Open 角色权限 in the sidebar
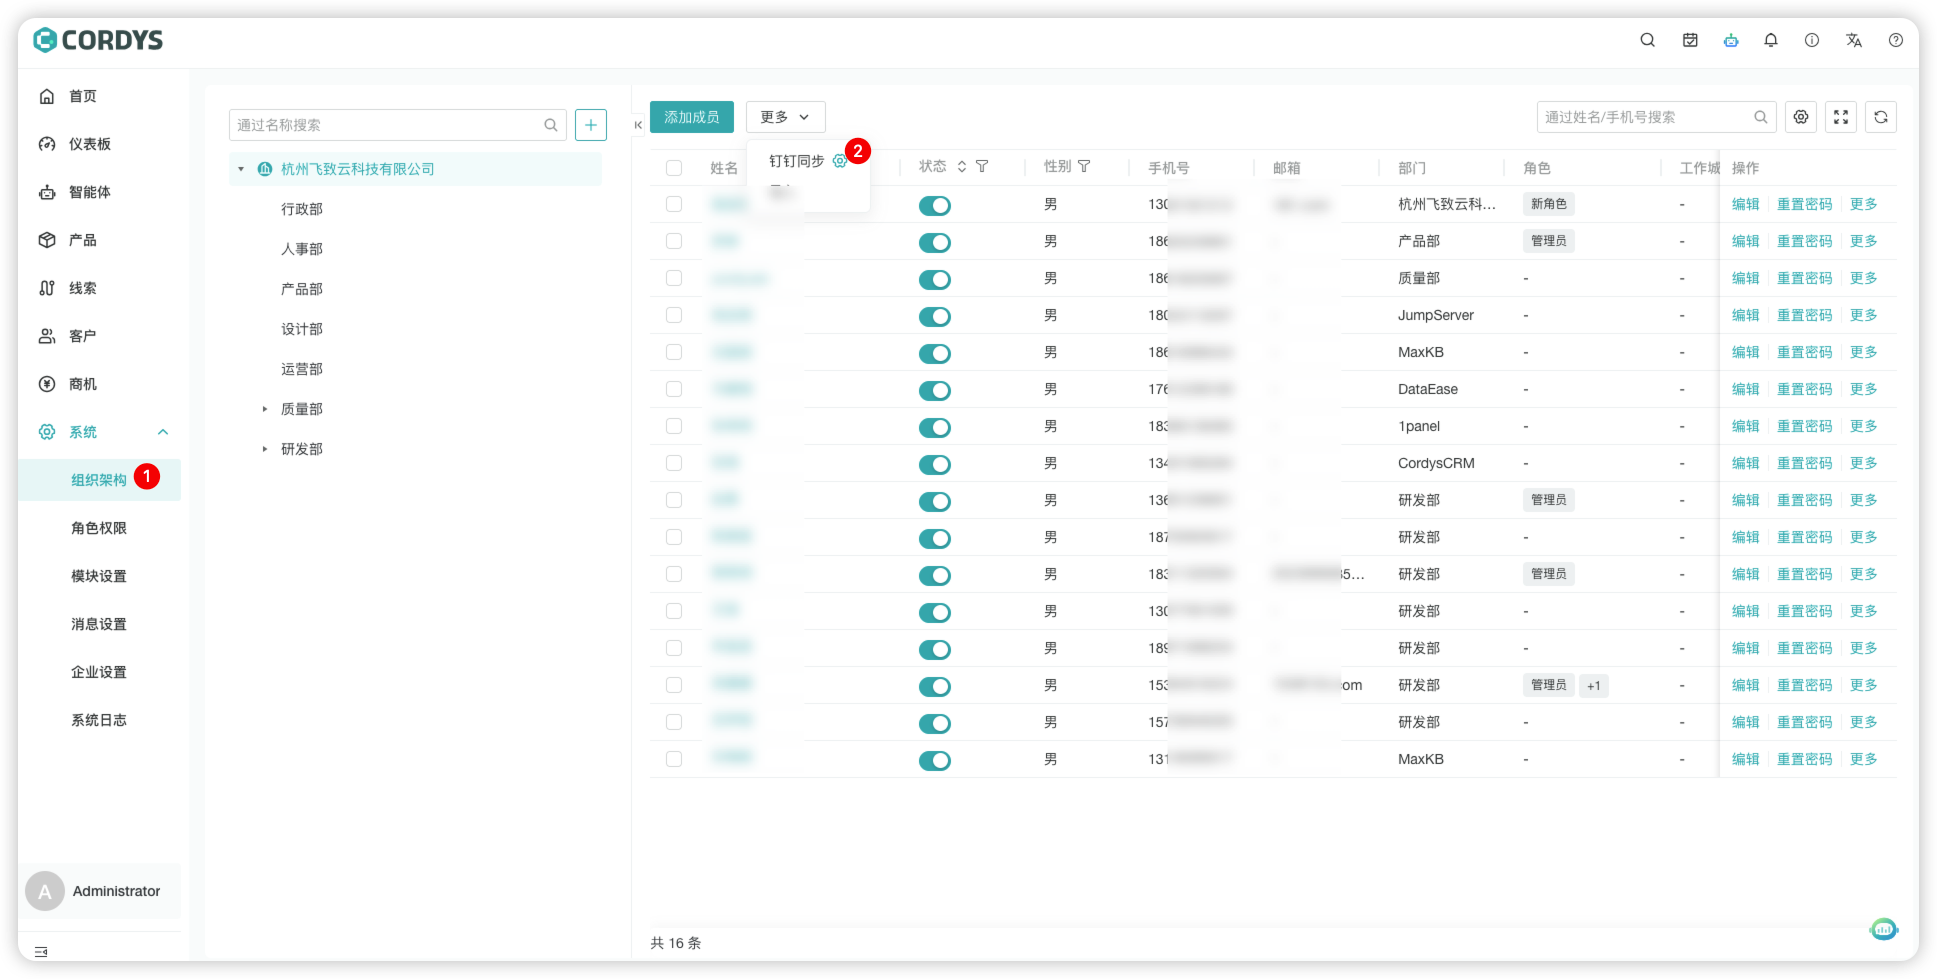This screenshot has height=979, width=1937. pyautogui.click(x=98, y=528)
